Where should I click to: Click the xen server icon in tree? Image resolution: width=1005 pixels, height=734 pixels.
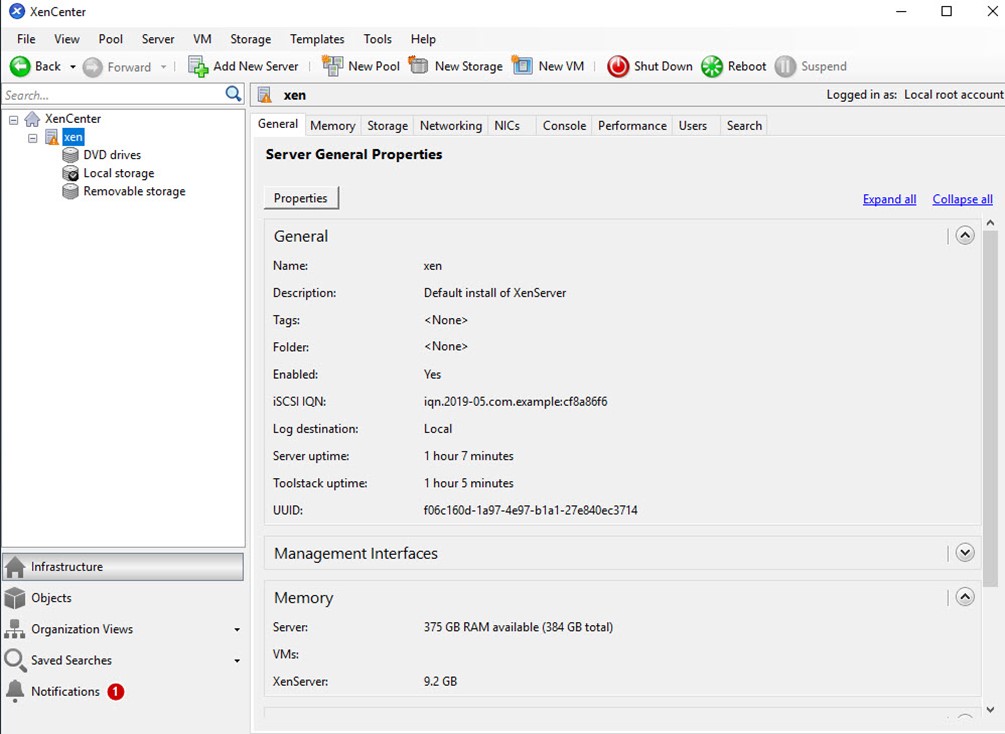[x=52, y=137]
